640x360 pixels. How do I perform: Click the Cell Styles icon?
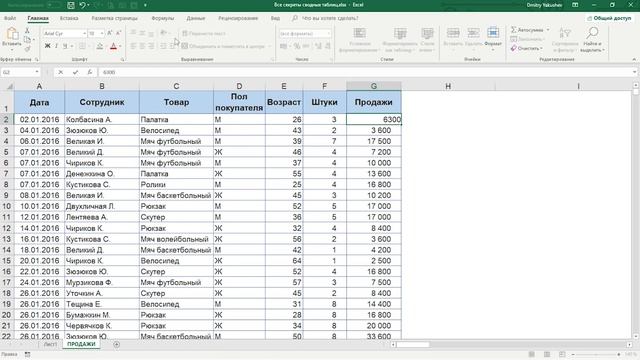coord(427,33)
